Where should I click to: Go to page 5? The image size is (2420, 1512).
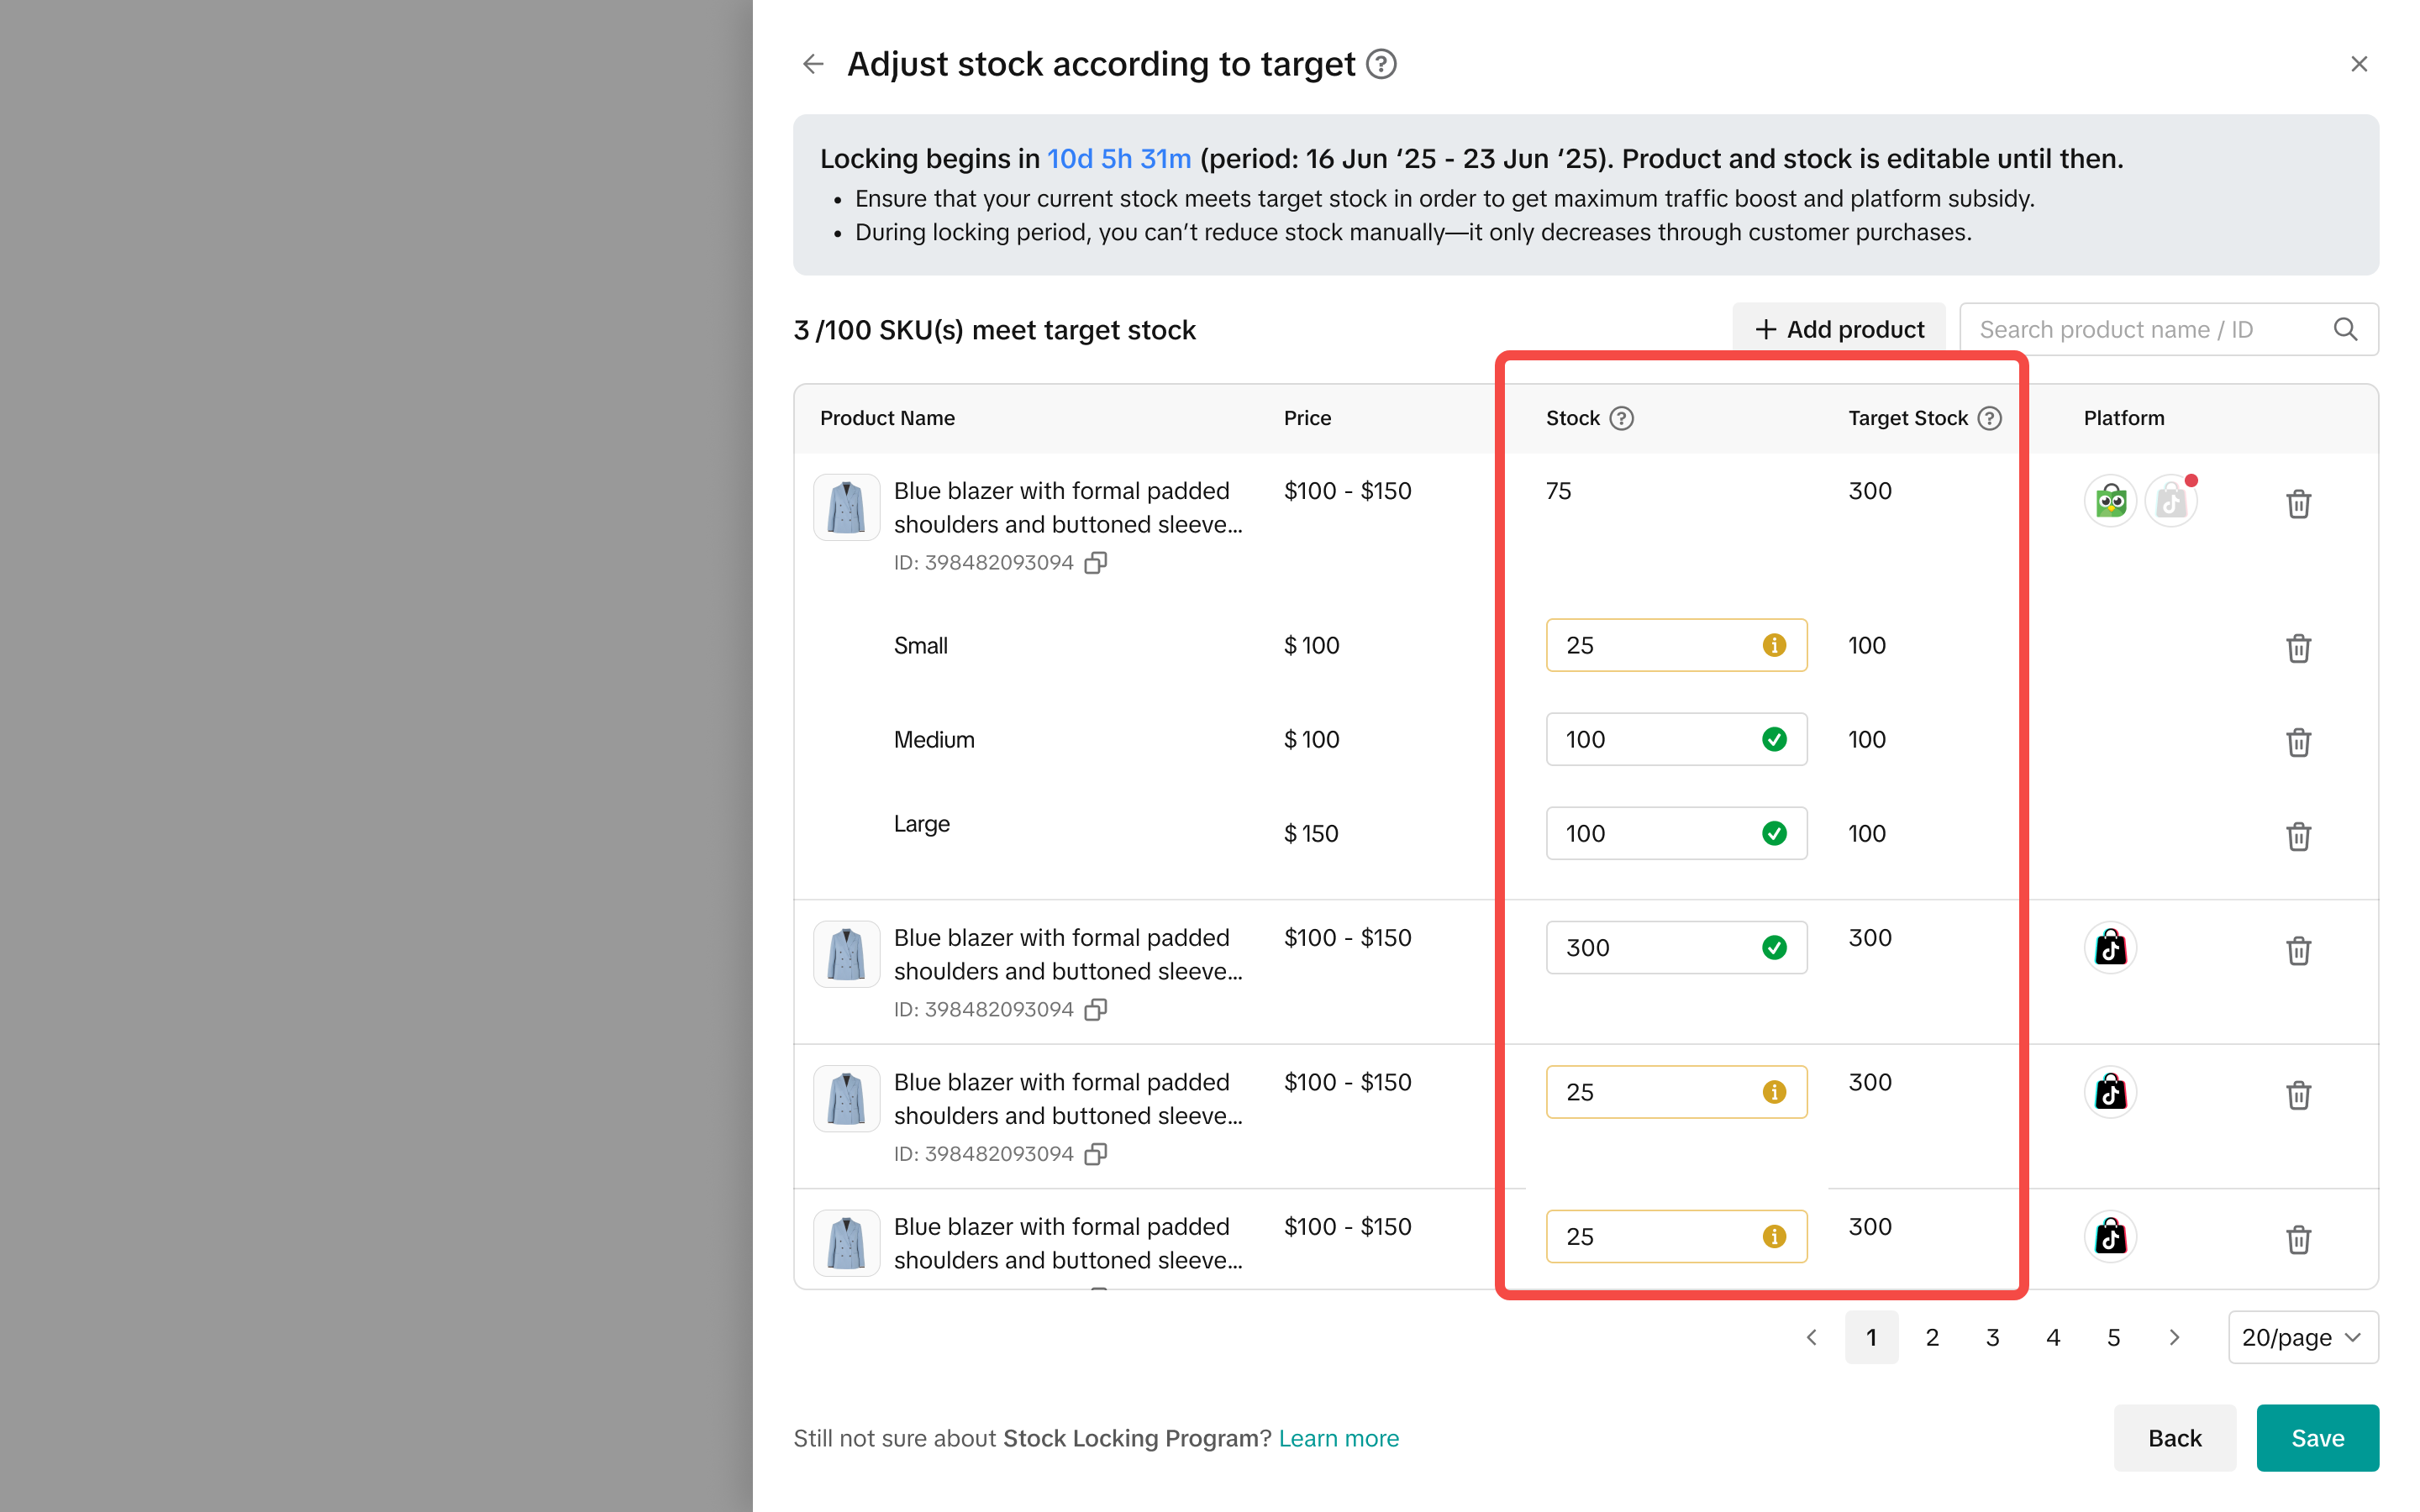(2113, 1337)
